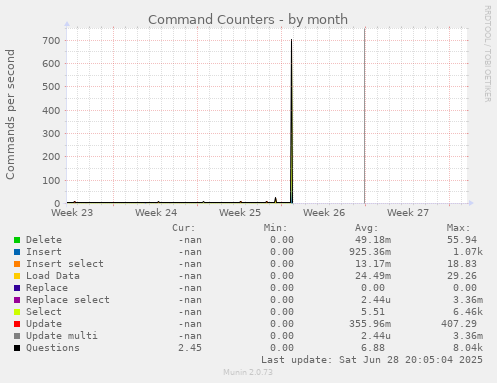Click the Questions current value 2.45
The image size is (497, 383).
coord(190,348)
